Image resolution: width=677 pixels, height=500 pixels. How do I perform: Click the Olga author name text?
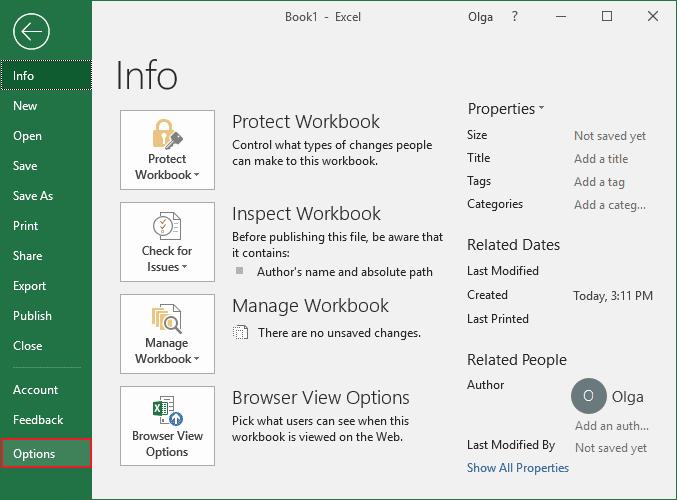click(x=627, y=397)
